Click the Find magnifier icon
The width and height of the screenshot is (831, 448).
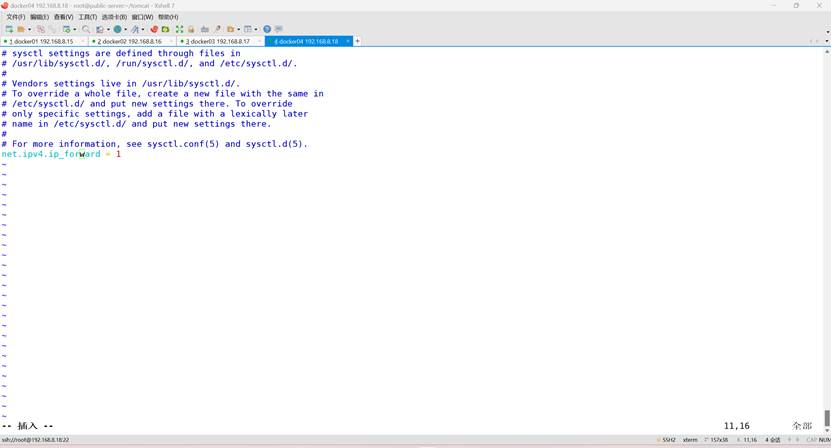(86, 29)
